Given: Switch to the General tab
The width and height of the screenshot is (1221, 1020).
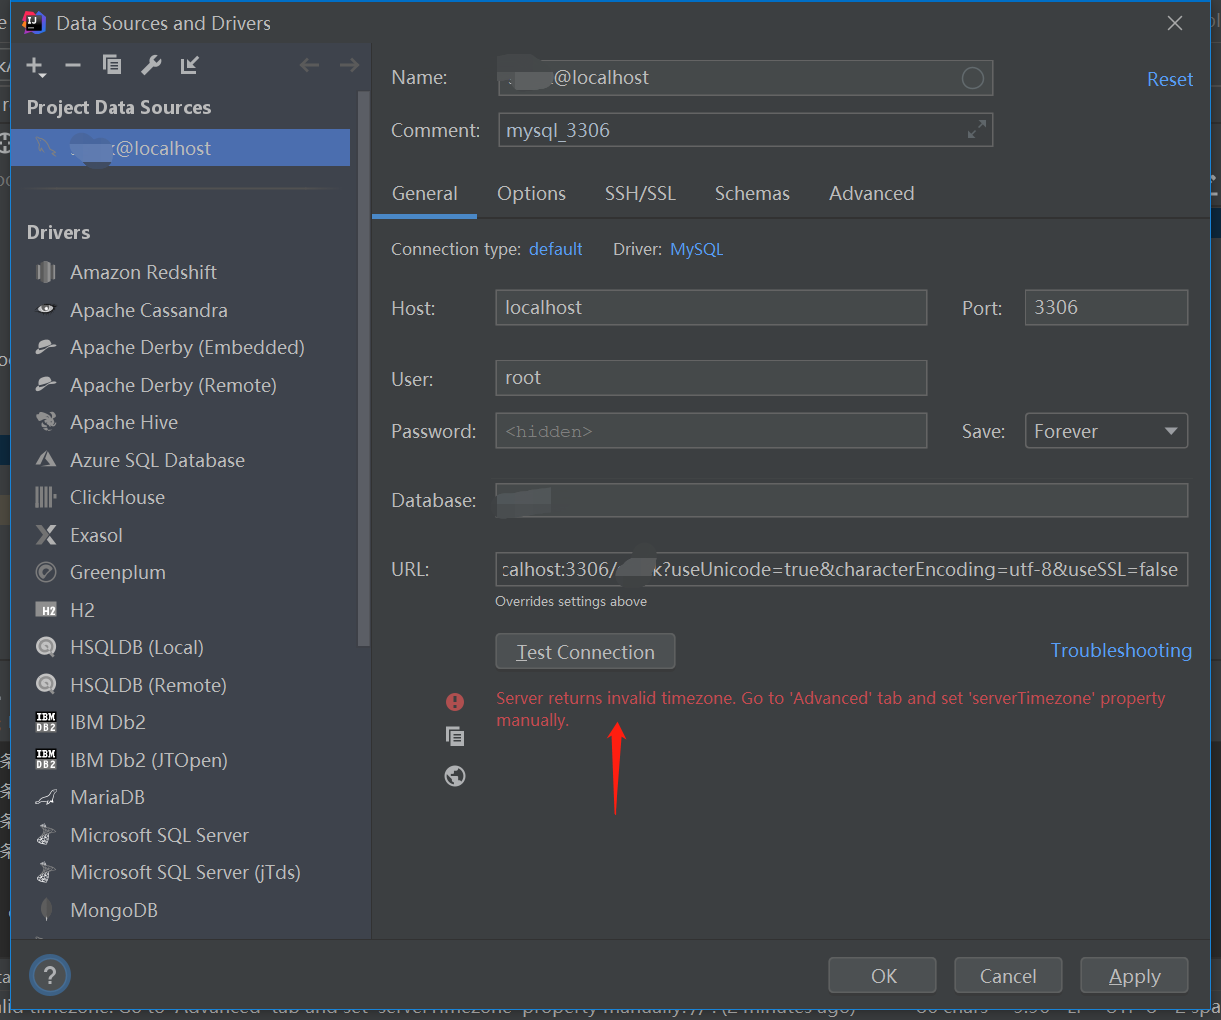Looking at the screenshot, I should (425, 194).
